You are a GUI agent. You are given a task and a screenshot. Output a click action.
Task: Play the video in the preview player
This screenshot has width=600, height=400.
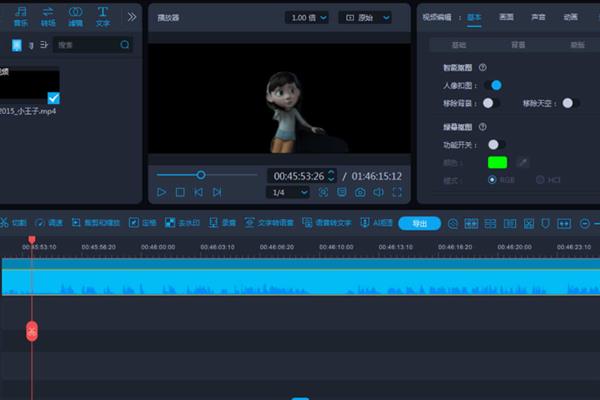[x=161, y=192]
